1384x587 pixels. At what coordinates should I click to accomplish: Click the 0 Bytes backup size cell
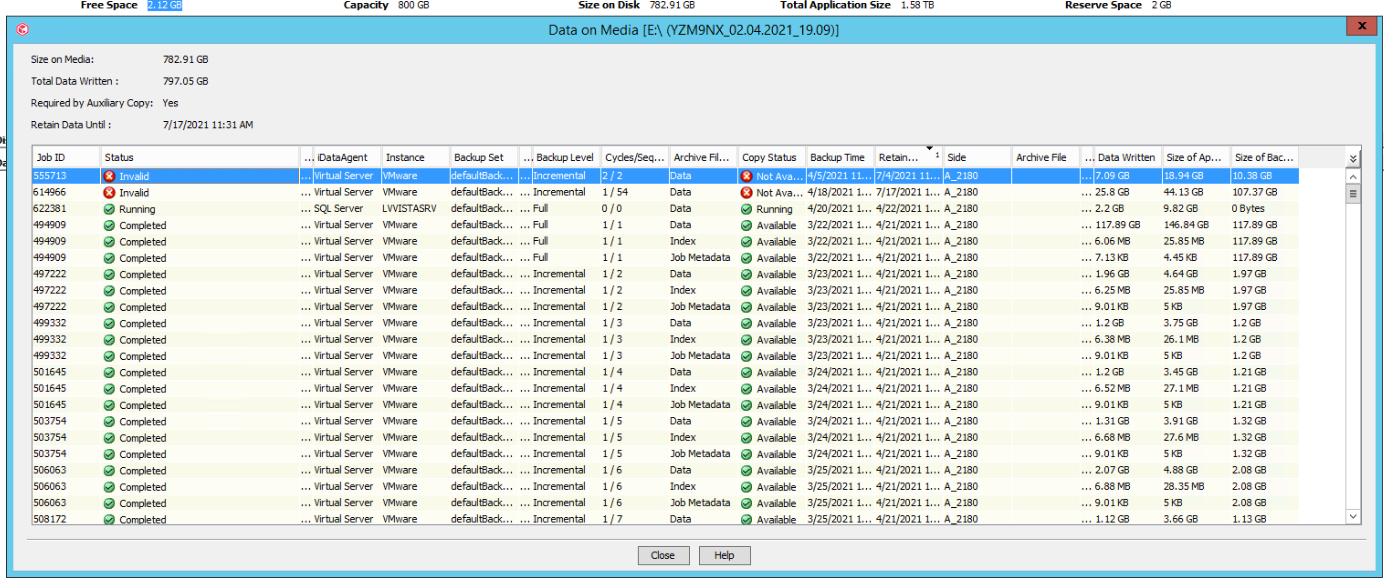tap(1265, 209)
